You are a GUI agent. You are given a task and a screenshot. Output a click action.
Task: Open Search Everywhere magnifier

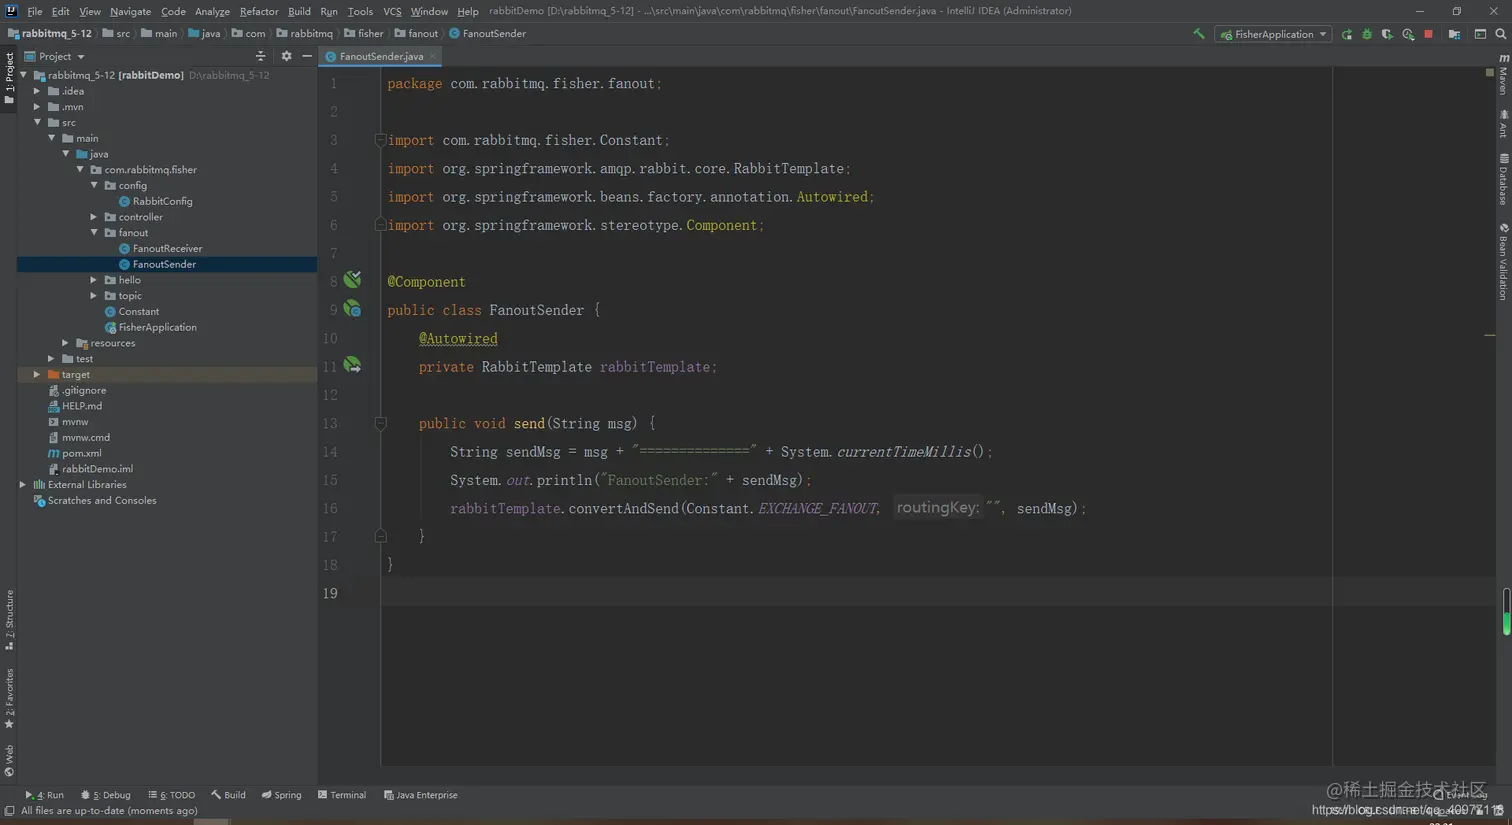[1500, 34]
